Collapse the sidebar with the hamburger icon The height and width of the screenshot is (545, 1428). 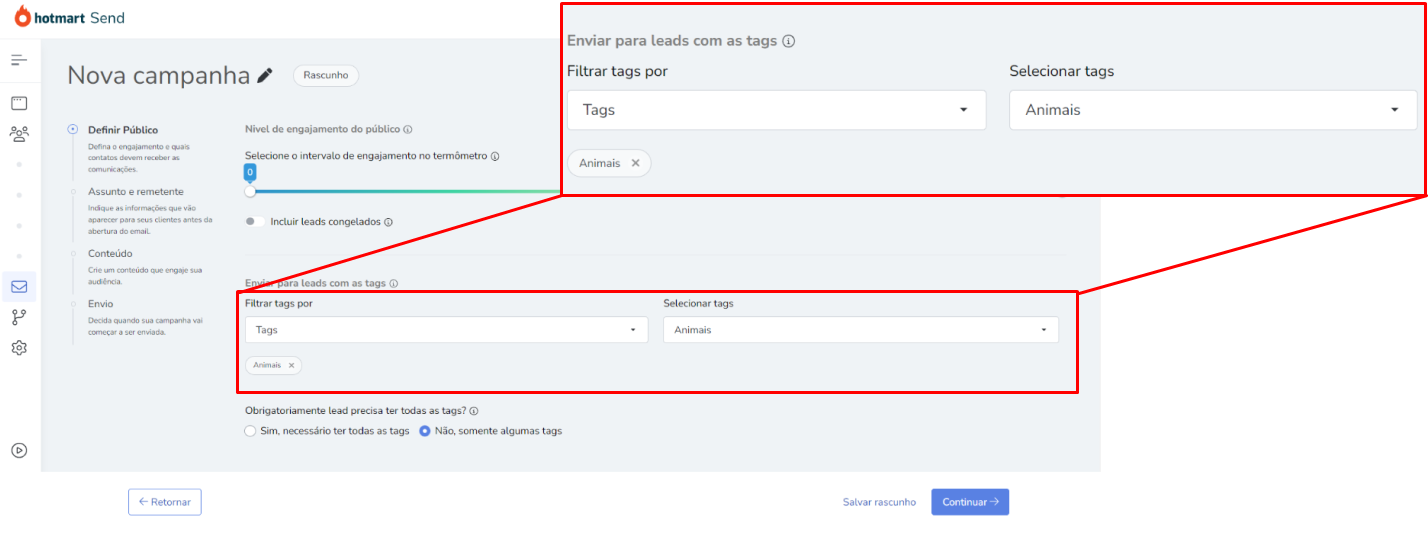coord(19,60)
